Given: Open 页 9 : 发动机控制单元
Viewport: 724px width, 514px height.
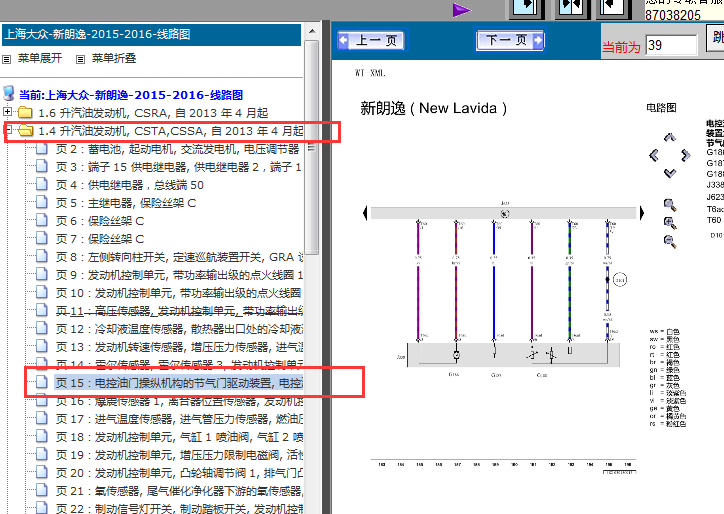Looking at the screenshot, I should pos(179,275).
